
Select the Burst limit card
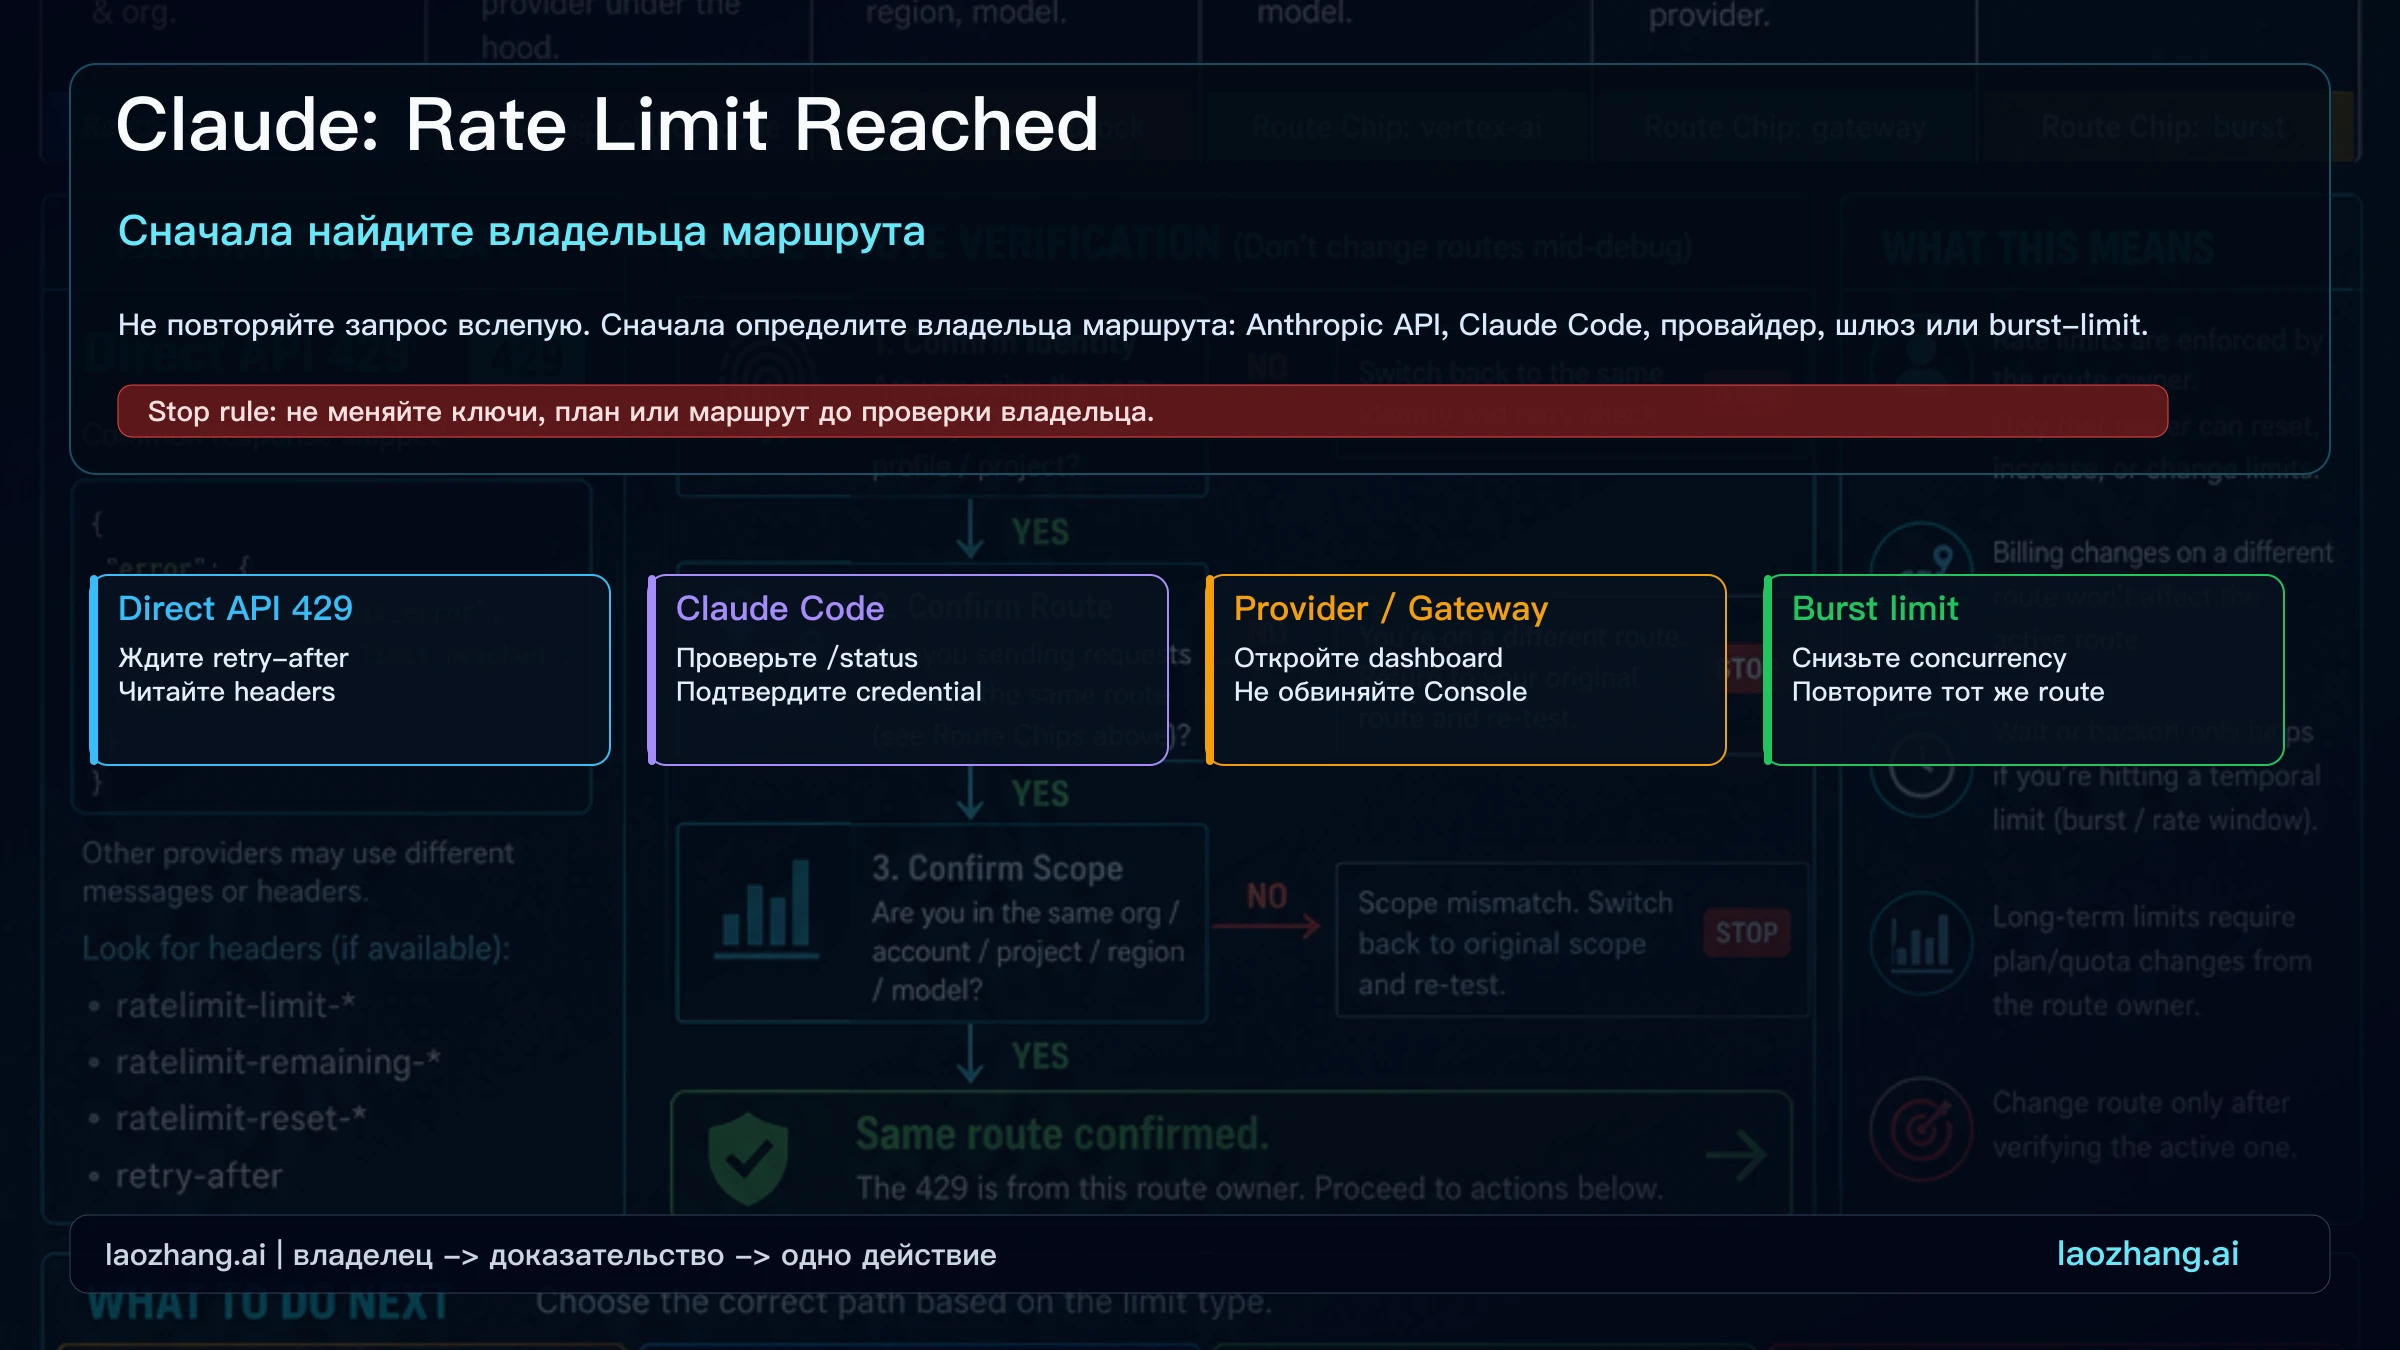(2024, 670)
